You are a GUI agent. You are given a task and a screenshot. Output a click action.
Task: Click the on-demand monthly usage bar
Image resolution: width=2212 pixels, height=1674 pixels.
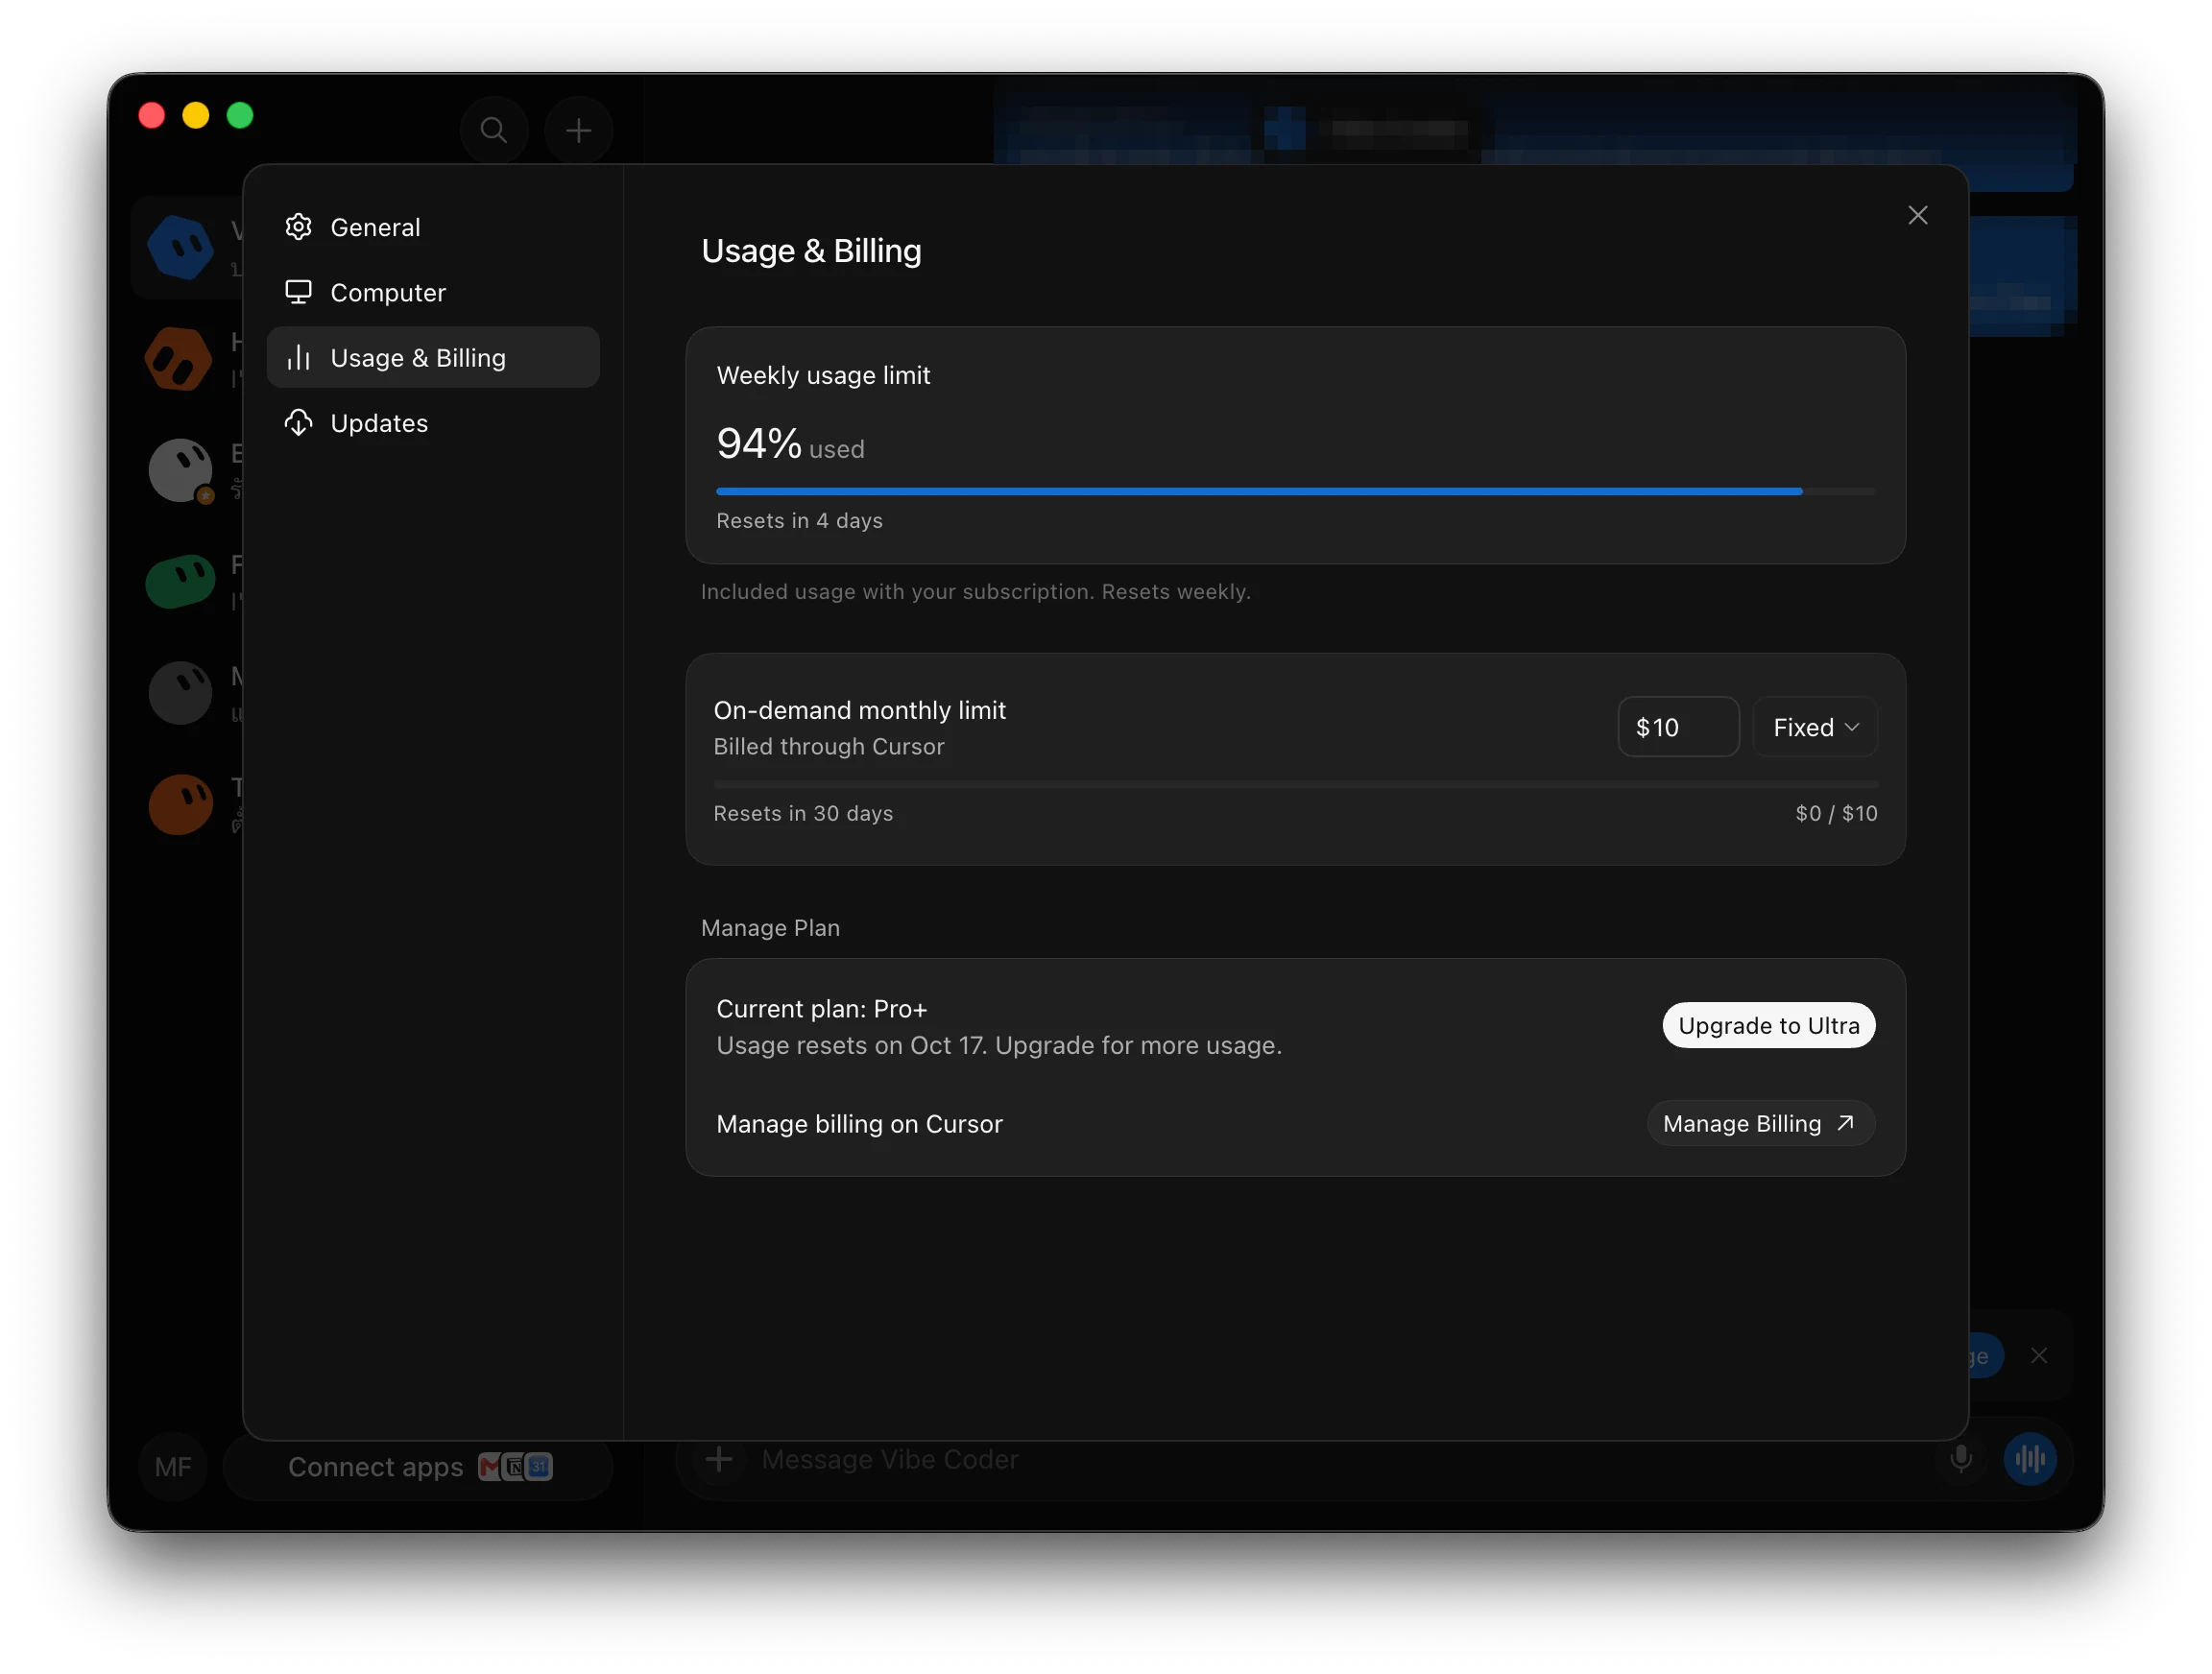(1295, 784)
